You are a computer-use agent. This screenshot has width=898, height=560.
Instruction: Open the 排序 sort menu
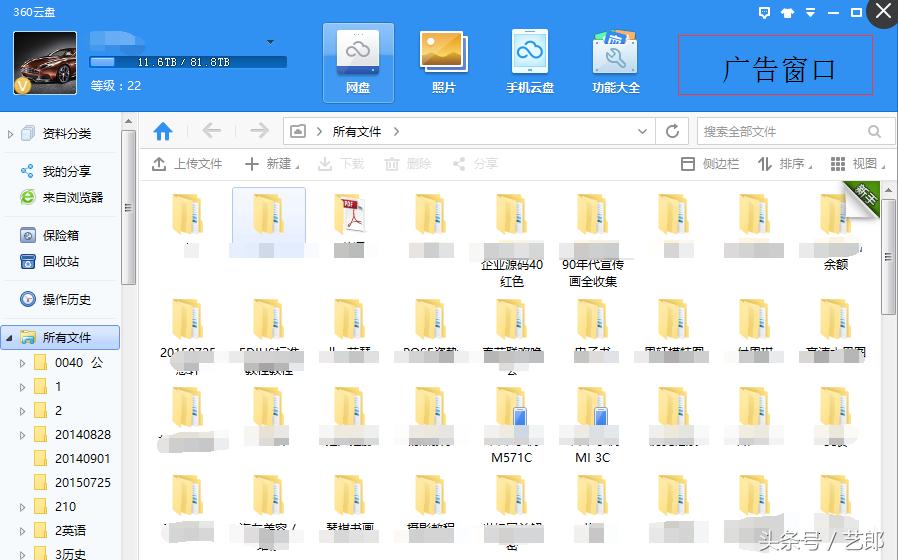coord(785,164)
